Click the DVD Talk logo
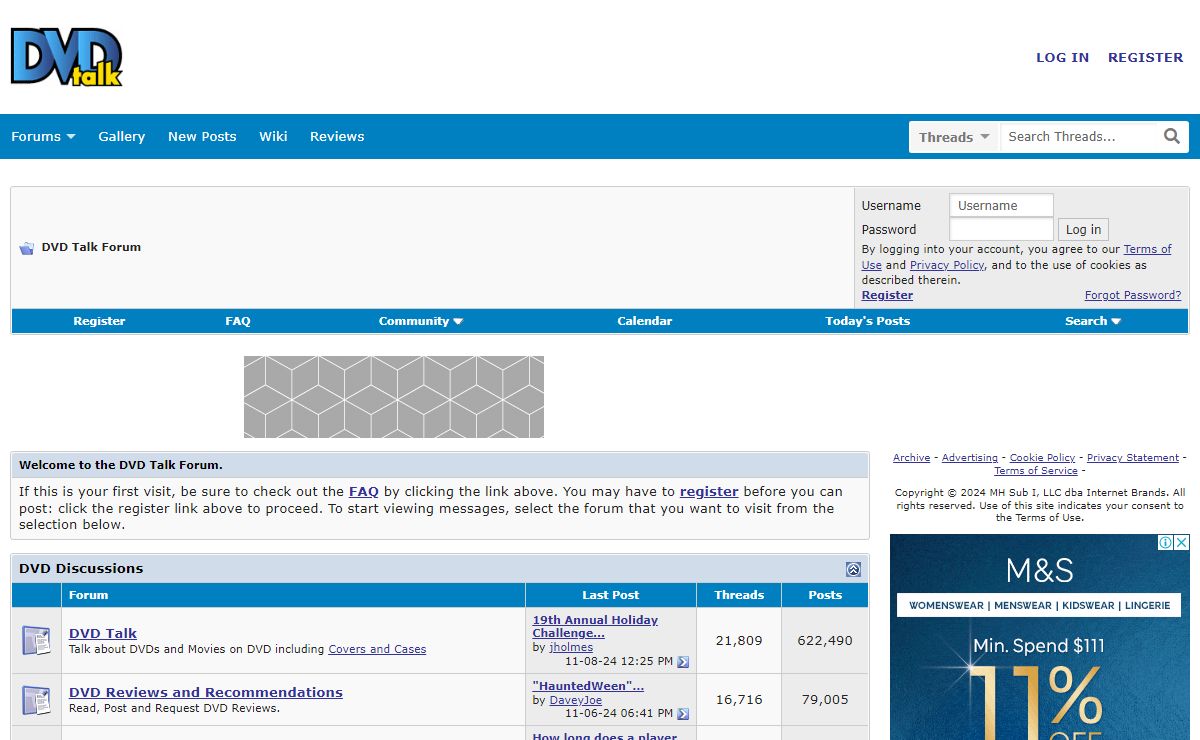 (66, 57)
